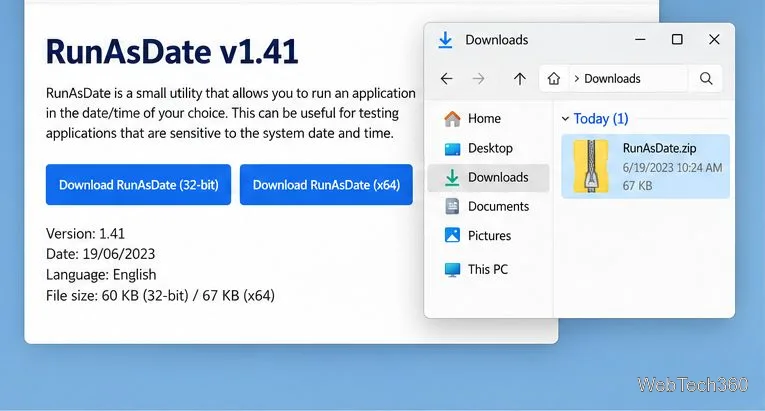This screenshot has width=765, height=411.
Task: Click the Downloads window title text
Action: point(497,40)
